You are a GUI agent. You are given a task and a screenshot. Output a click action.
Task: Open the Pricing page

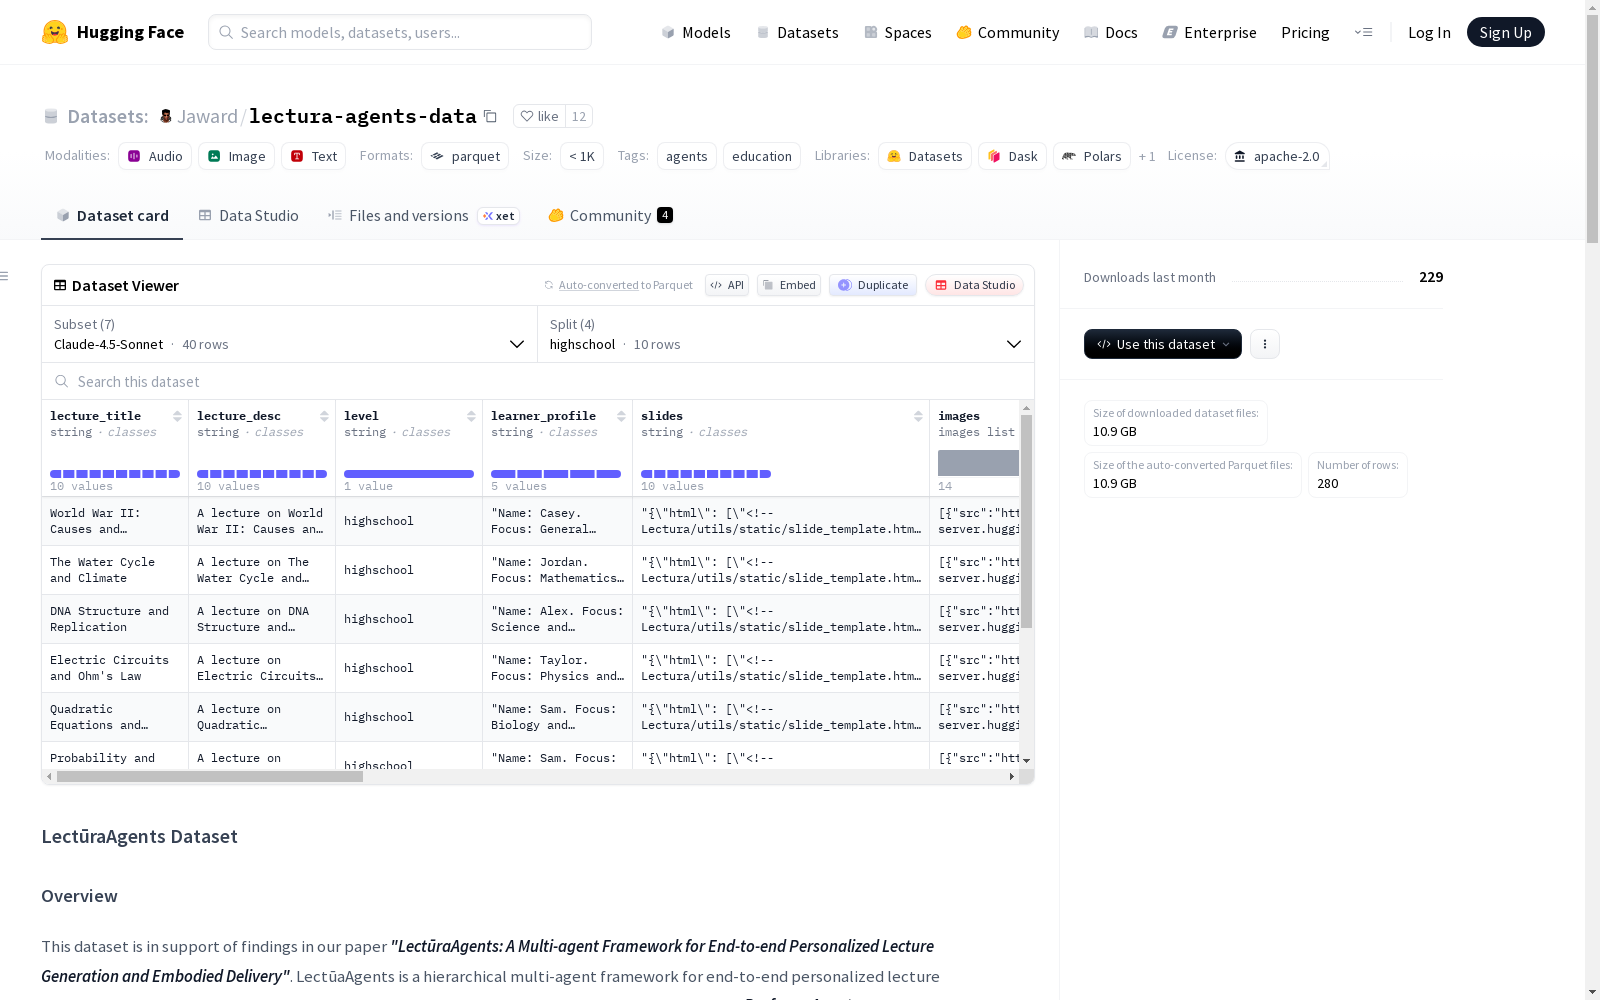tap(1305, 32)
